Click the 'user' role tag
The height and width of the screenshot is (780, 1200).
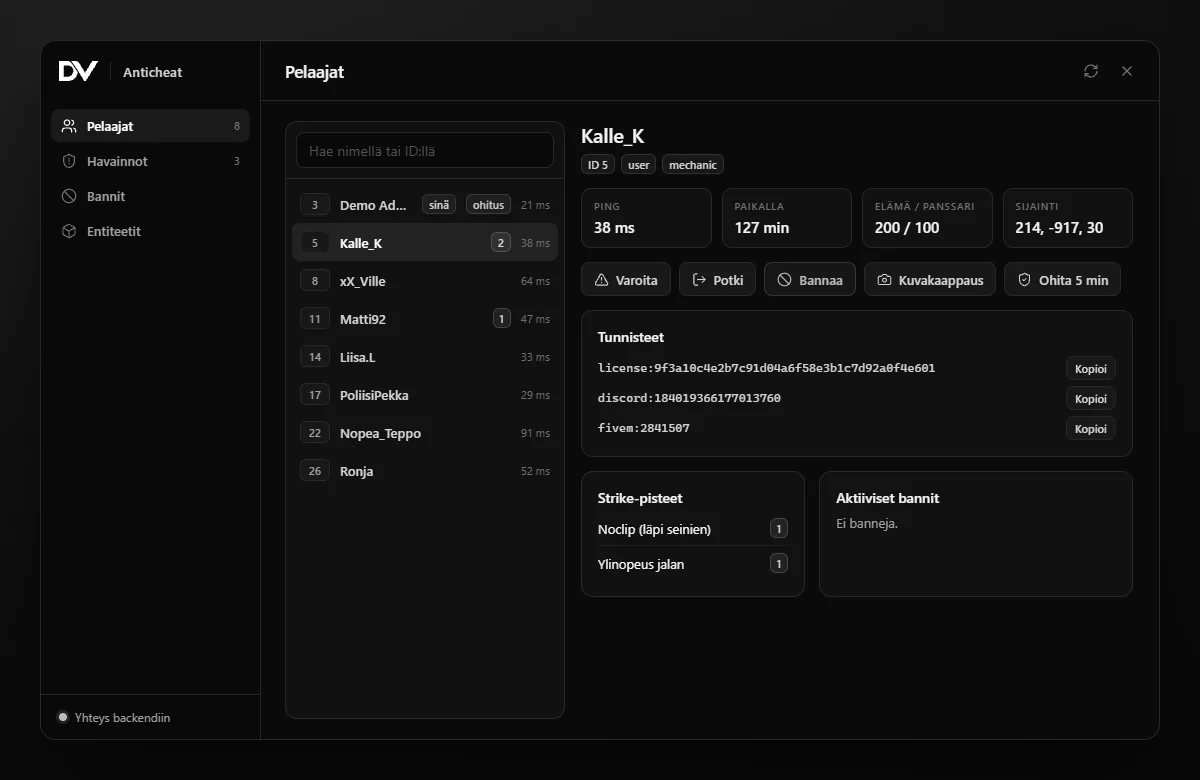click(638, 165)
